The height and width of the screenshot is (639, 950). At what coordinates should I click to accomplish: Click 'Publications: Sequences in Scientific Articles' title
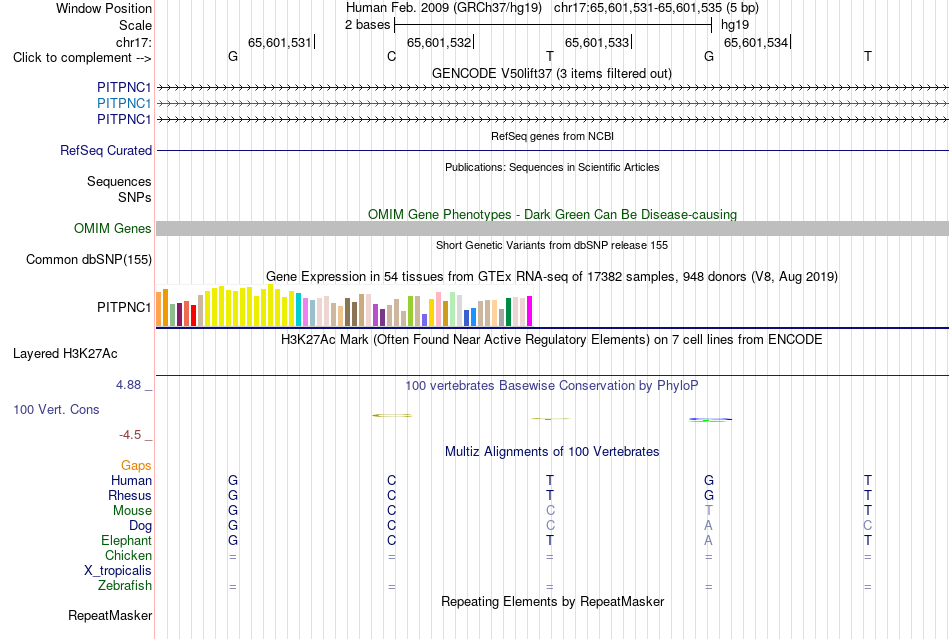pos(552,167)
